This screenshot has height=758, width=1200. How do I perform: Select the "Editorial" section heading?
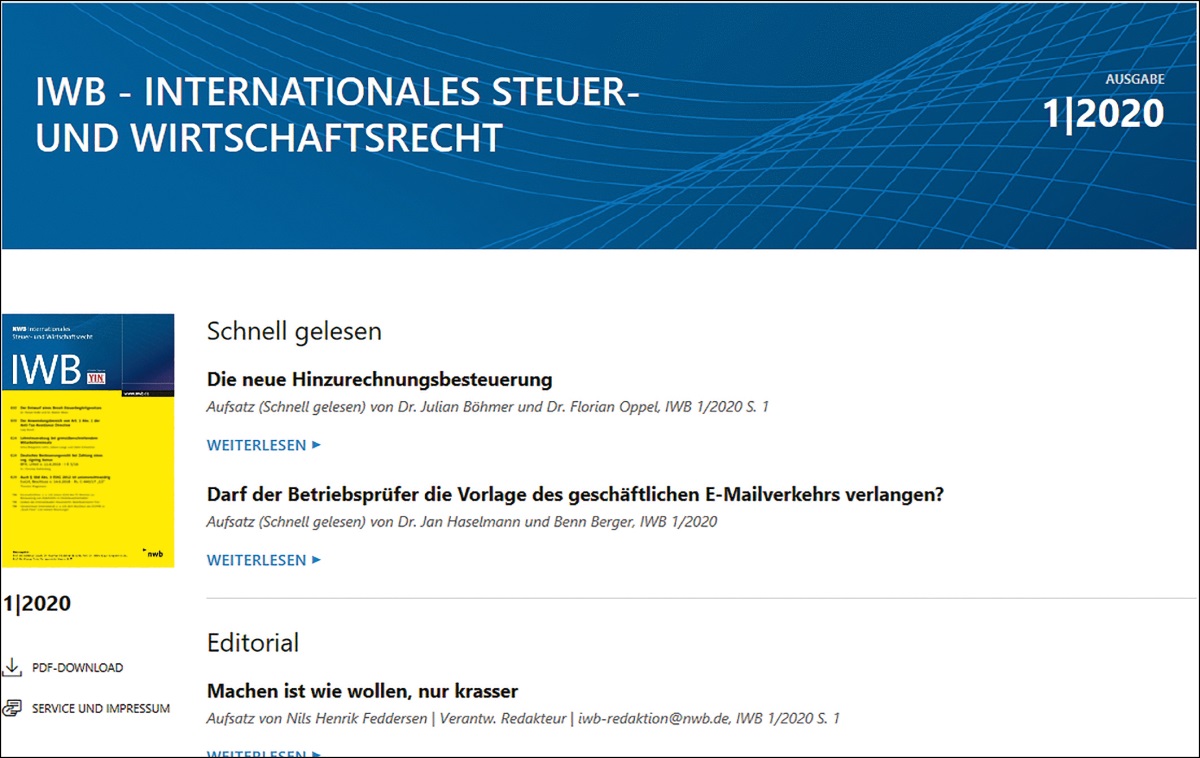tap(252, 642)
